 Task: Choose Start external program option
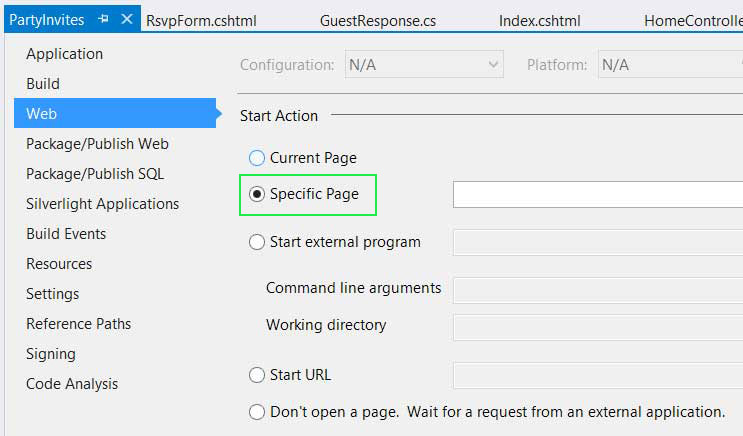point(256,242)
